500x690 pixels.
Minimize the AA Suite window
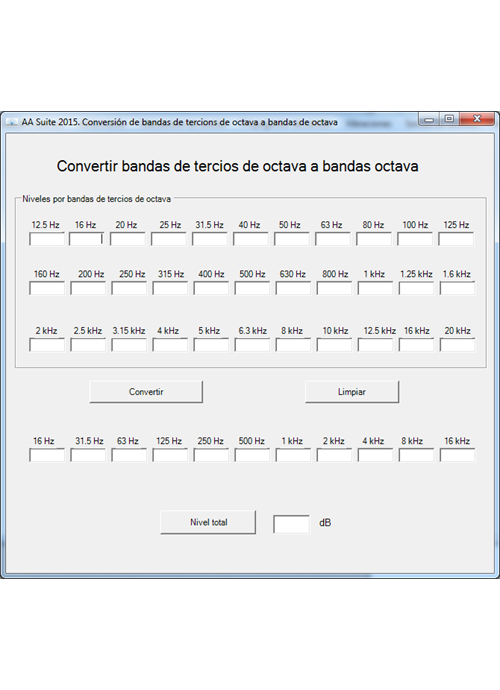429,119
